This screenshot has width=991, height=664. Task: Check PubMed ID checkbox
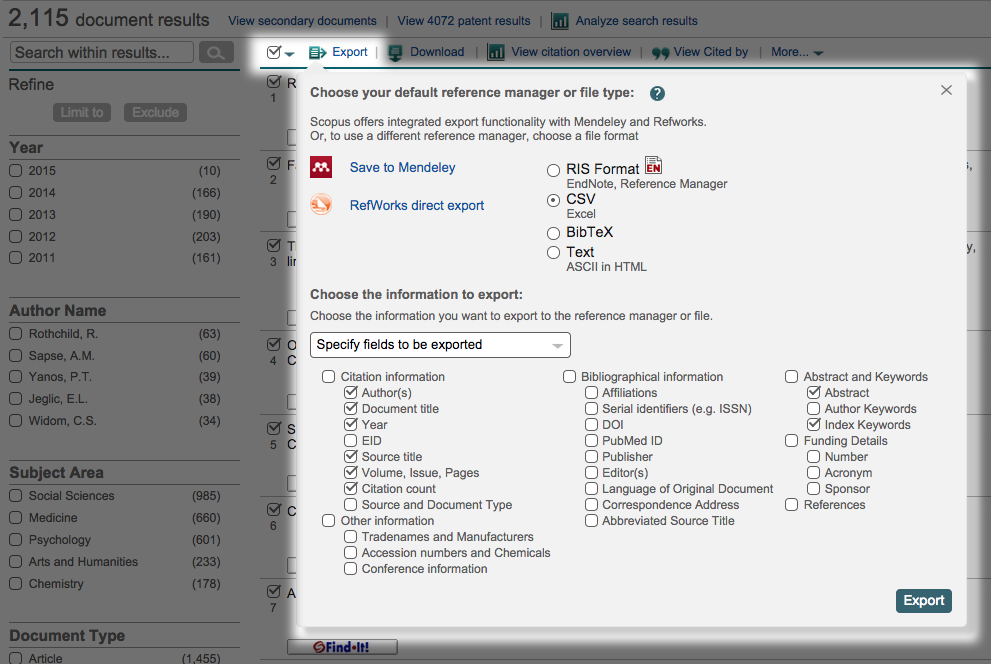[x=591, y=440]
